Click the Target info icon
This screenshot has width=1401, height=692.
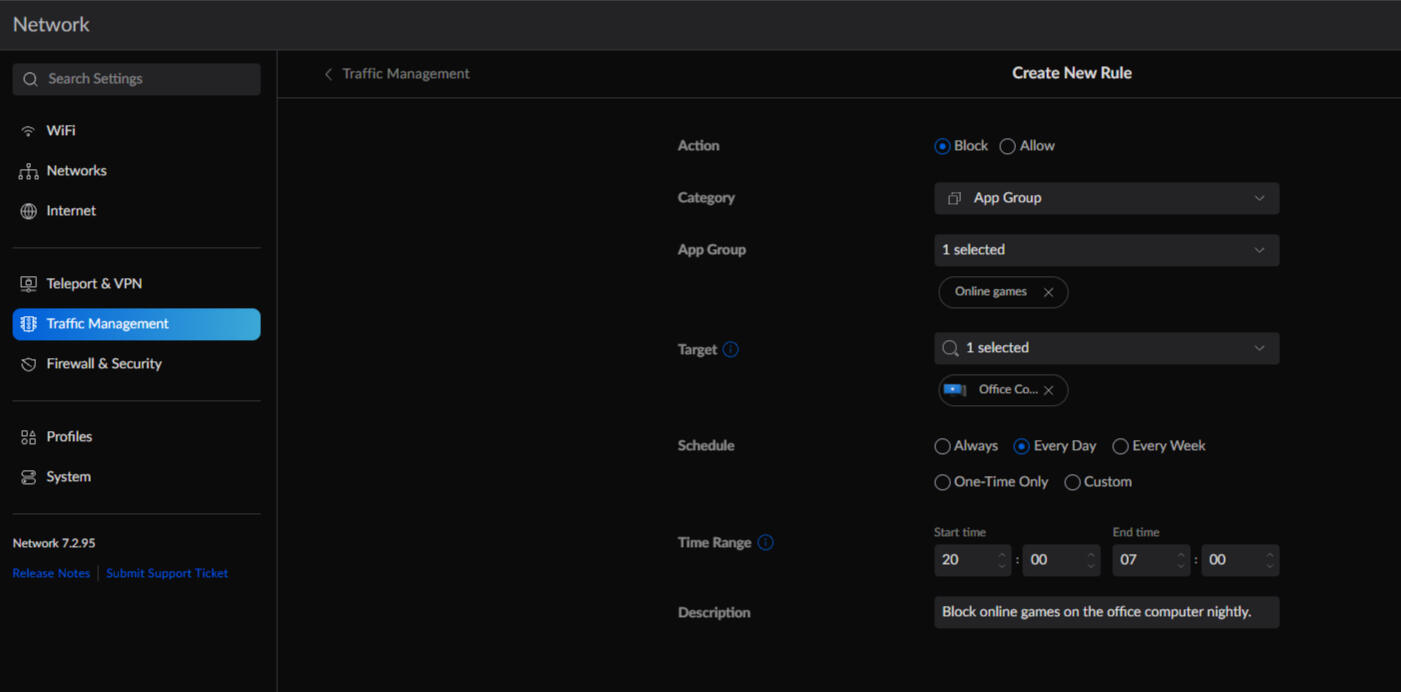coord(731,349)
